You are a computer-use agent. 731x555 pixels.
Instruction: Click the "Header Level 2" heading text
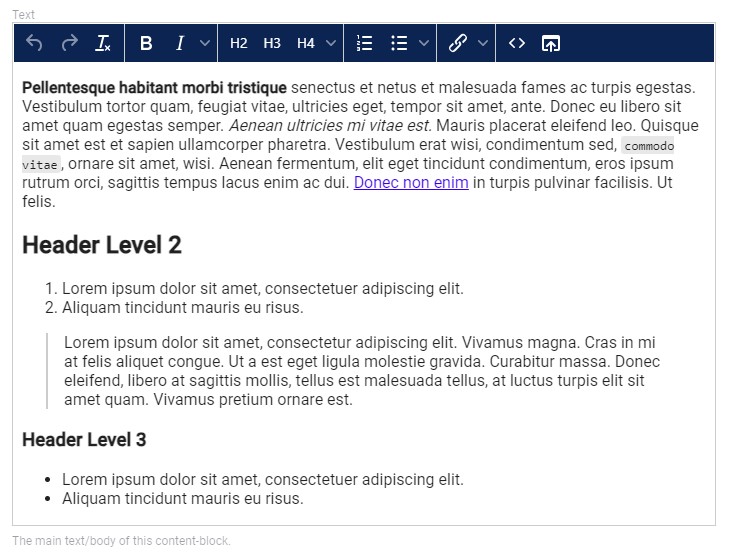tap(102, 245)
